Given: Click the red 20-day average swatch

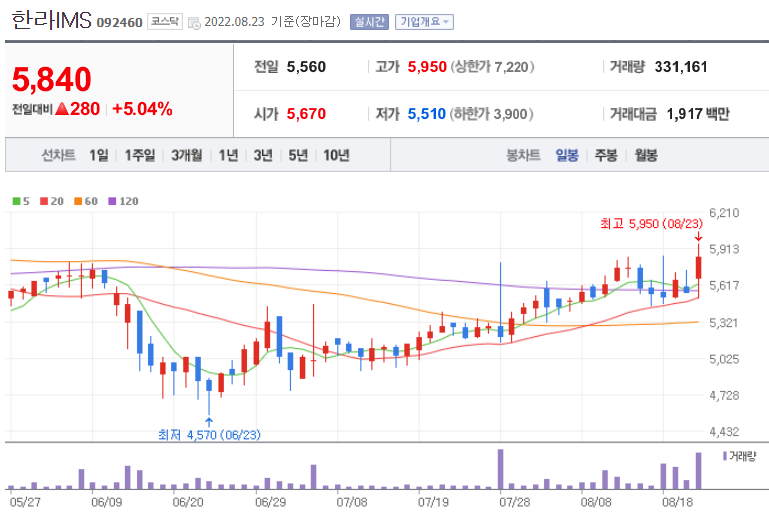Looking at the screenshot, I should click(x=44, y=201).
